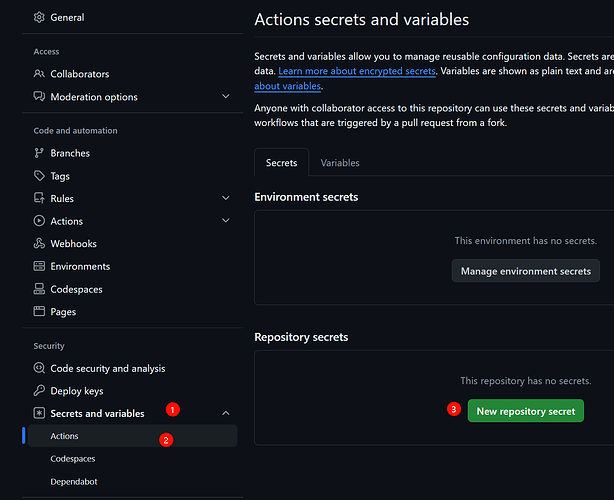Click the Pages browser icon
The height and width of the screenshot is (500, 614).
(39, 312)
